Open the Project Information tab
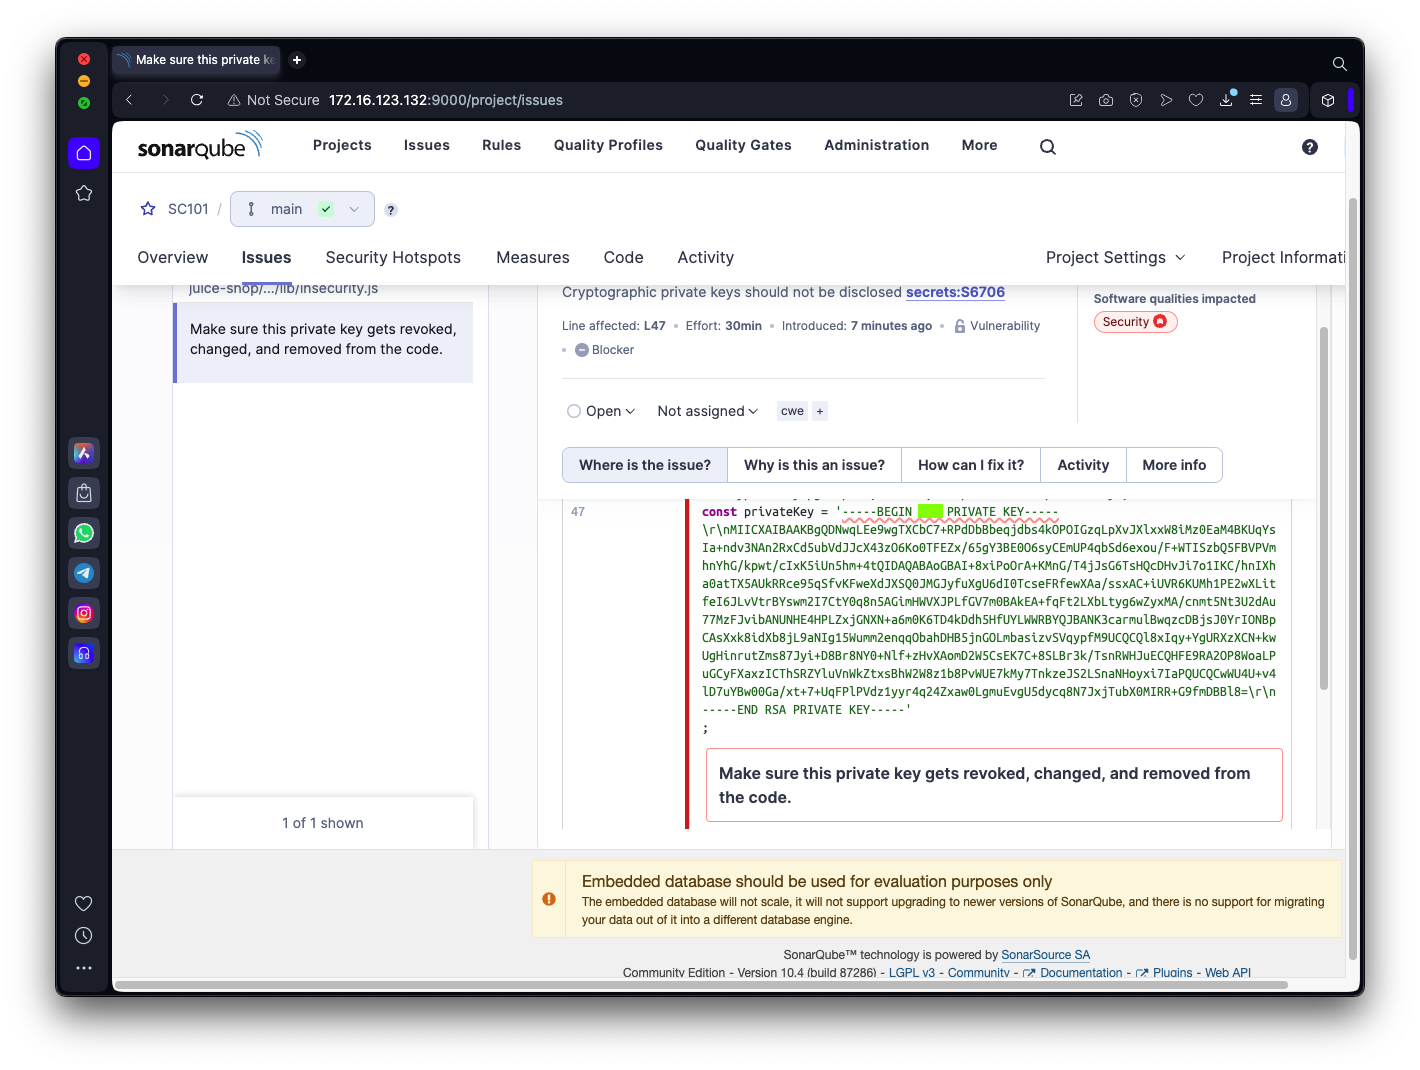Image resolution: width=1420 pixels, height=1070 pixels. [1283, 257]
